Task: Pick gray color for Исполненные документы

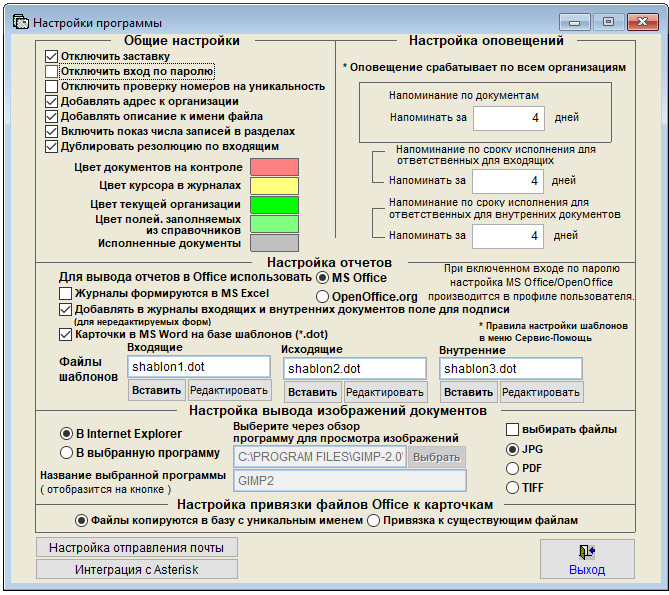Action: 274,243
